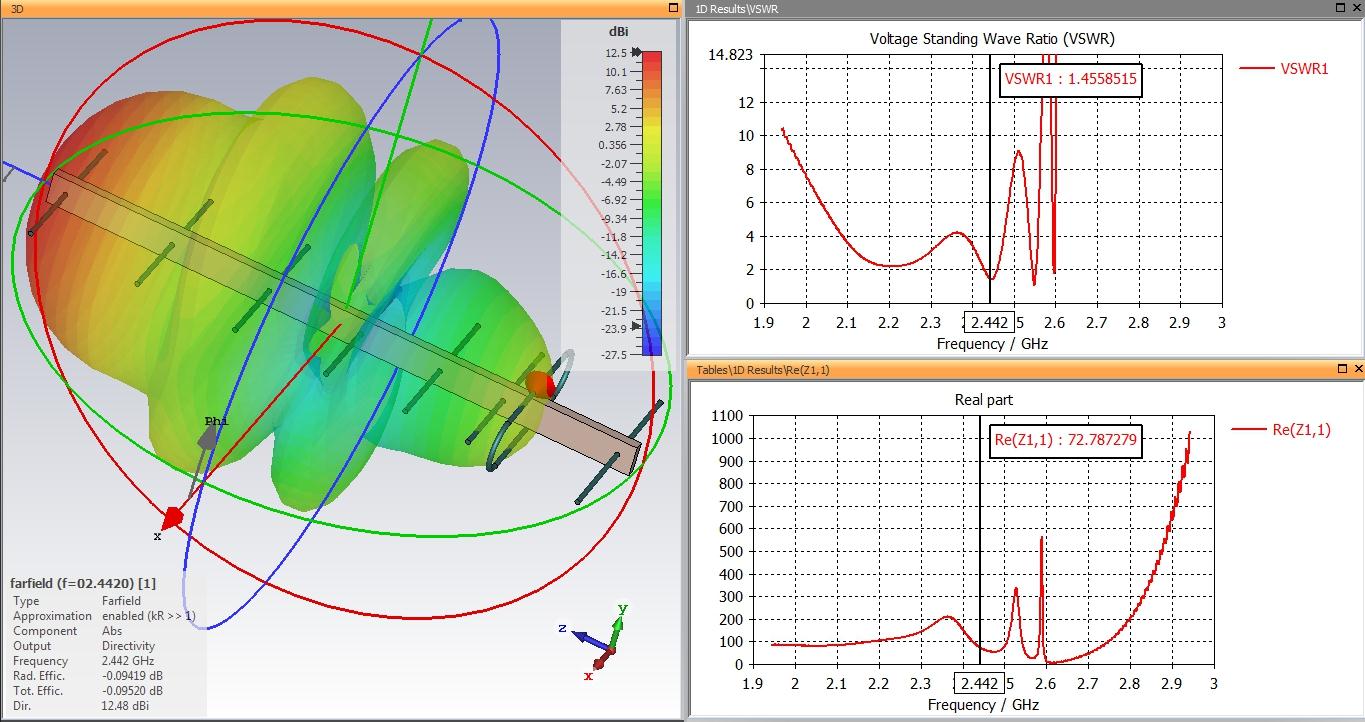Click the Frequency 2.442 GHz info value

point(128,661)
